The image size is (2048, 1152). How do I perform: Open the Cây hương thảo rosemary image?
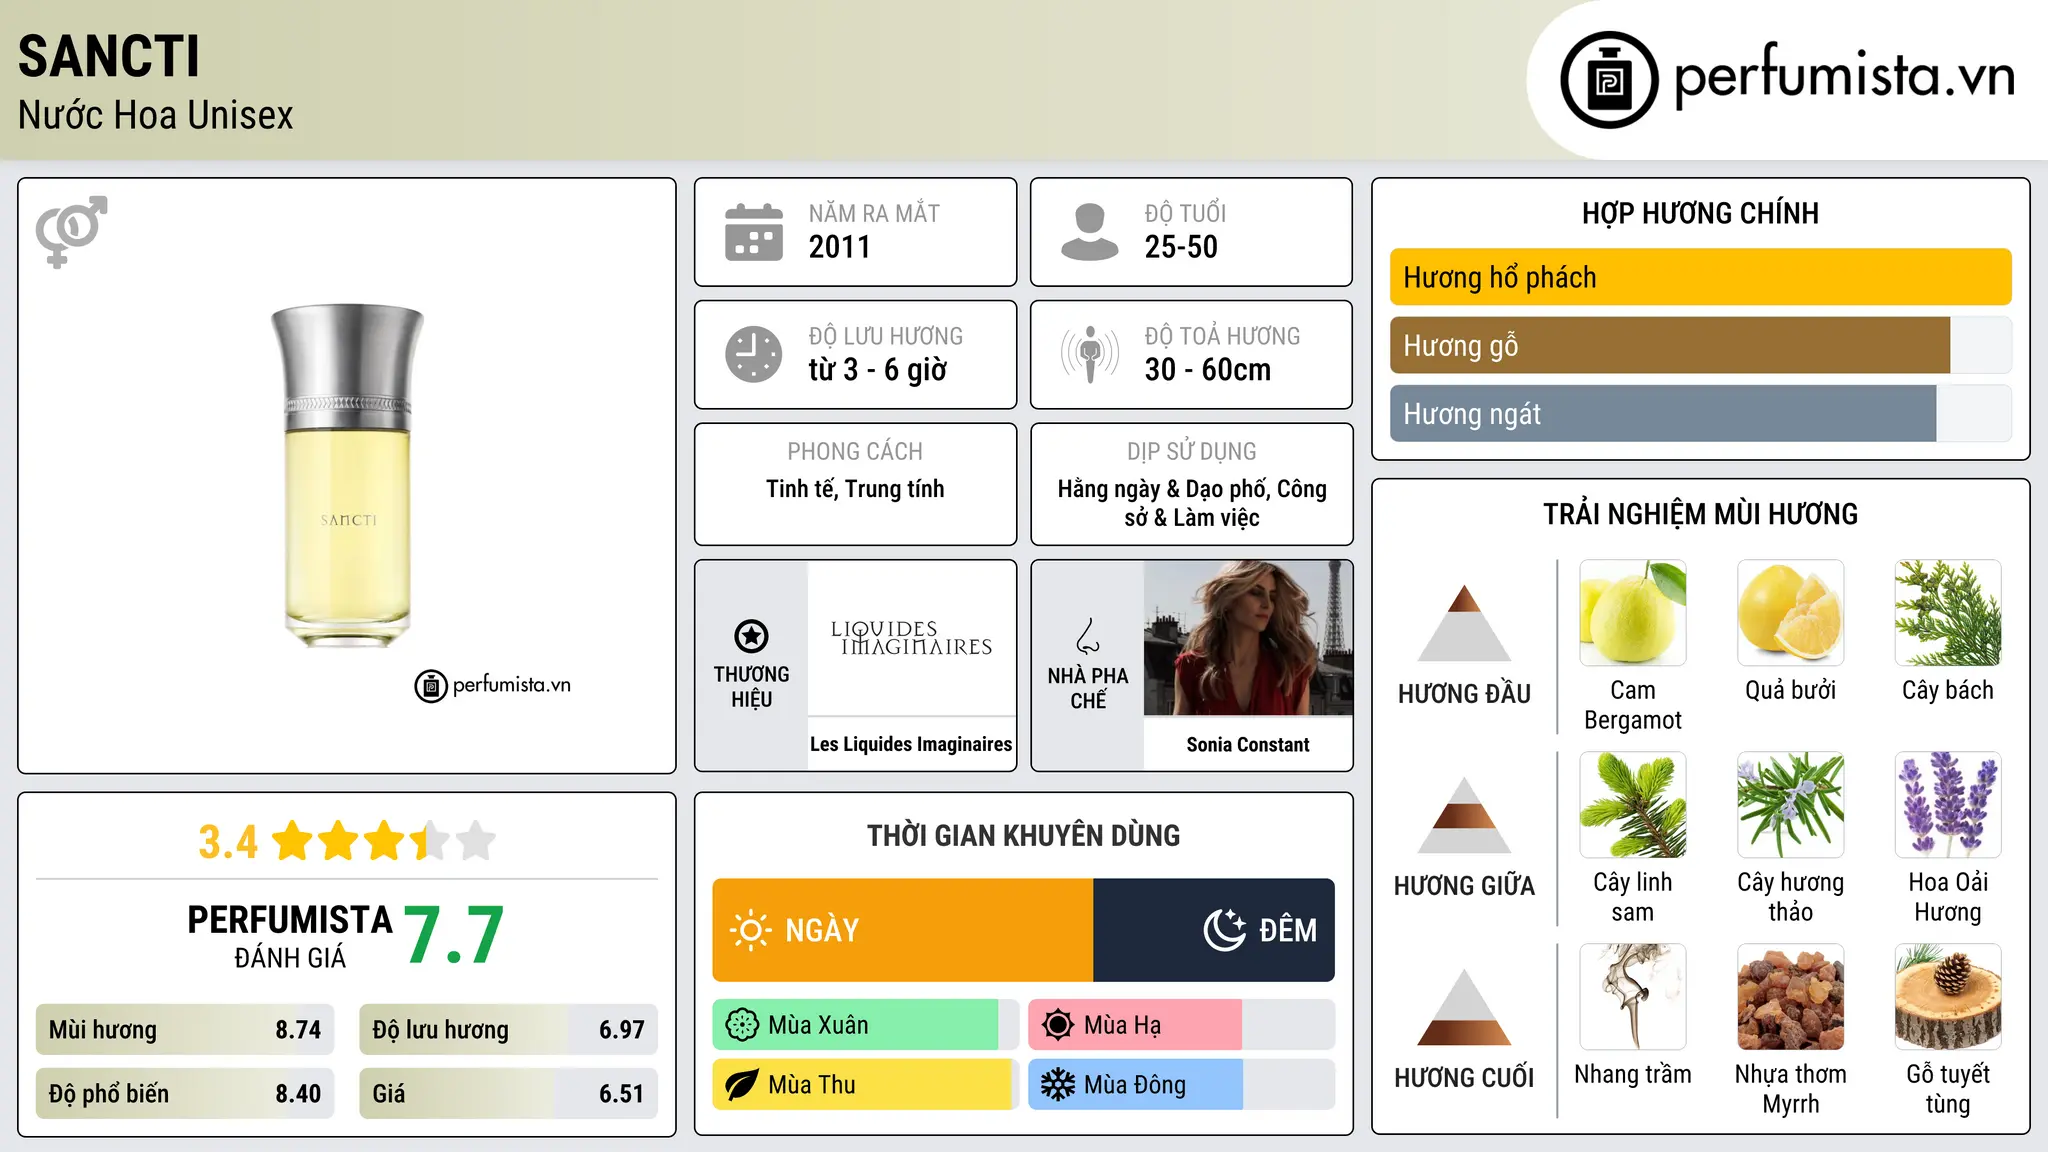[x=1791, y=805]
